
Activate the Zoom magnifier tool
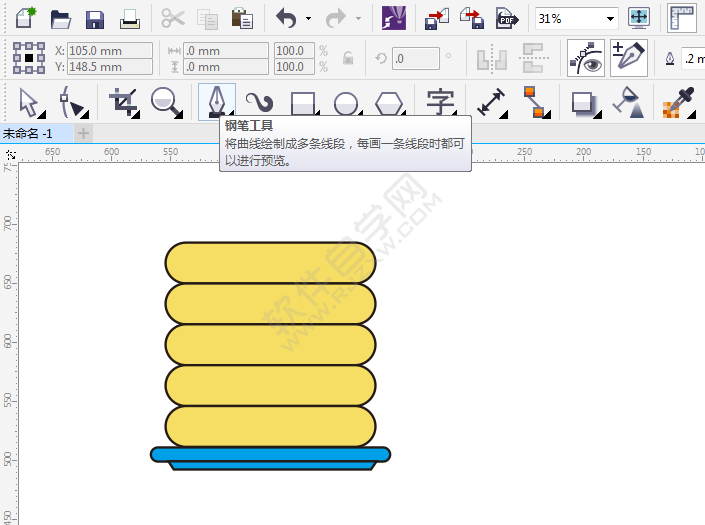coord(165,102)
